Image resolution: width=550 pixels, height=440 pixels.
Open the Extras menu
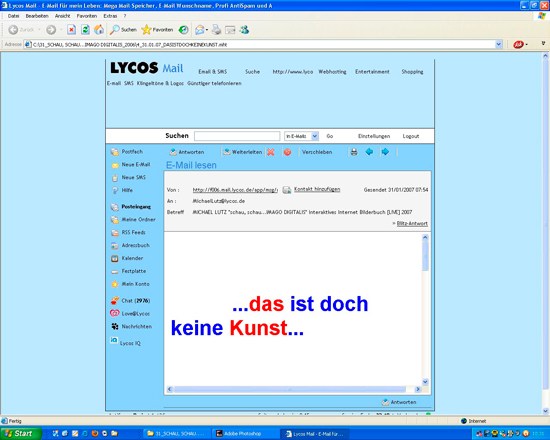pyautogui.click(x=110, y=16)
